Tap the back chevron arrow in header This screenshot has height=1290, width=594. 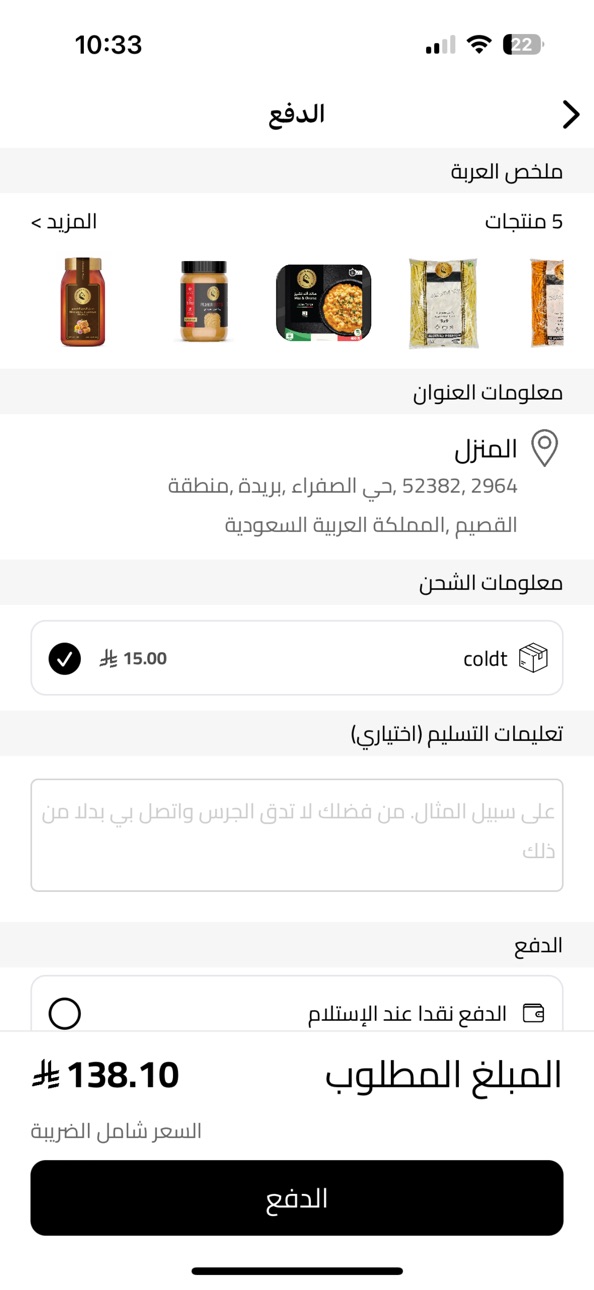(570, 114)
